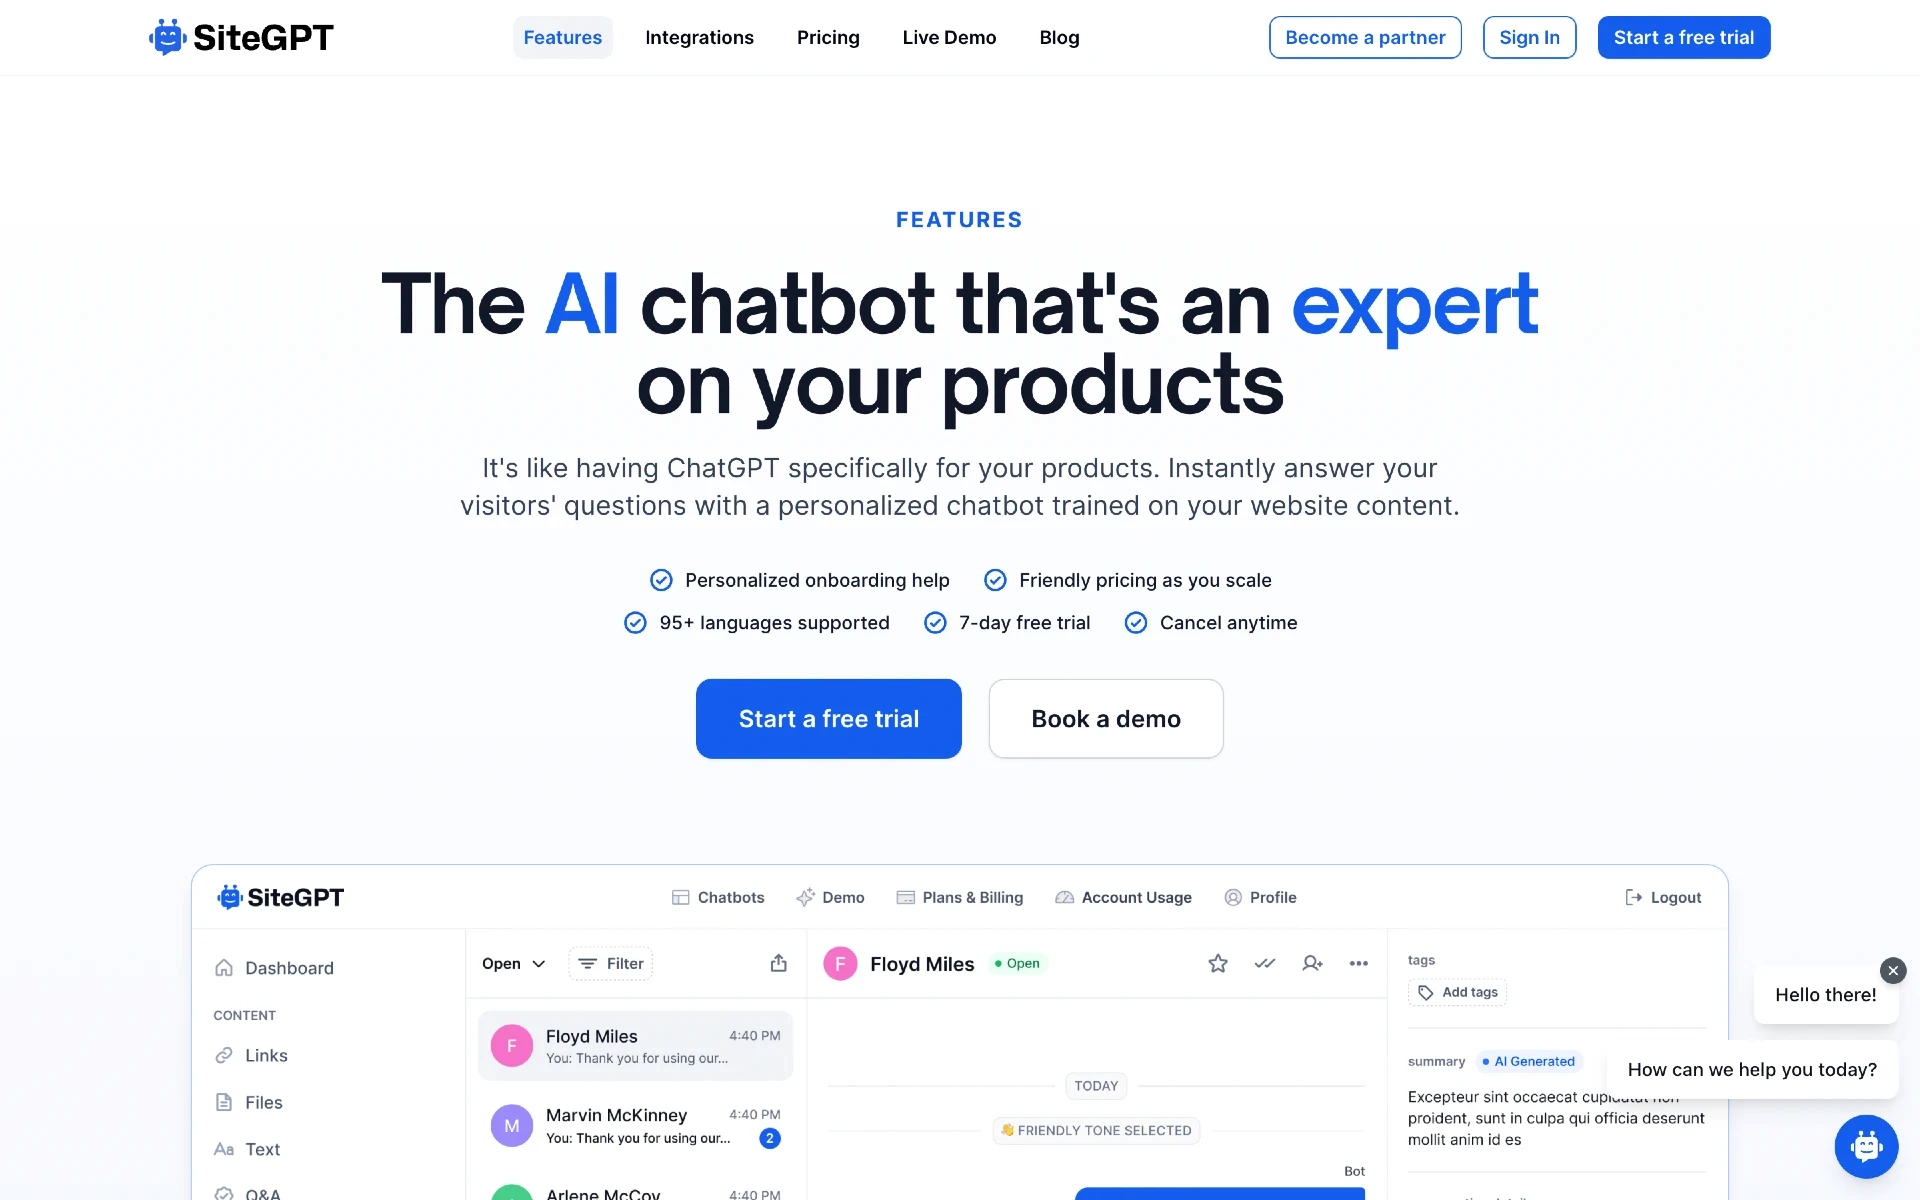Click the Text content icon
Viewport: 1920px width, 1200px height.
click(225, 1149)
